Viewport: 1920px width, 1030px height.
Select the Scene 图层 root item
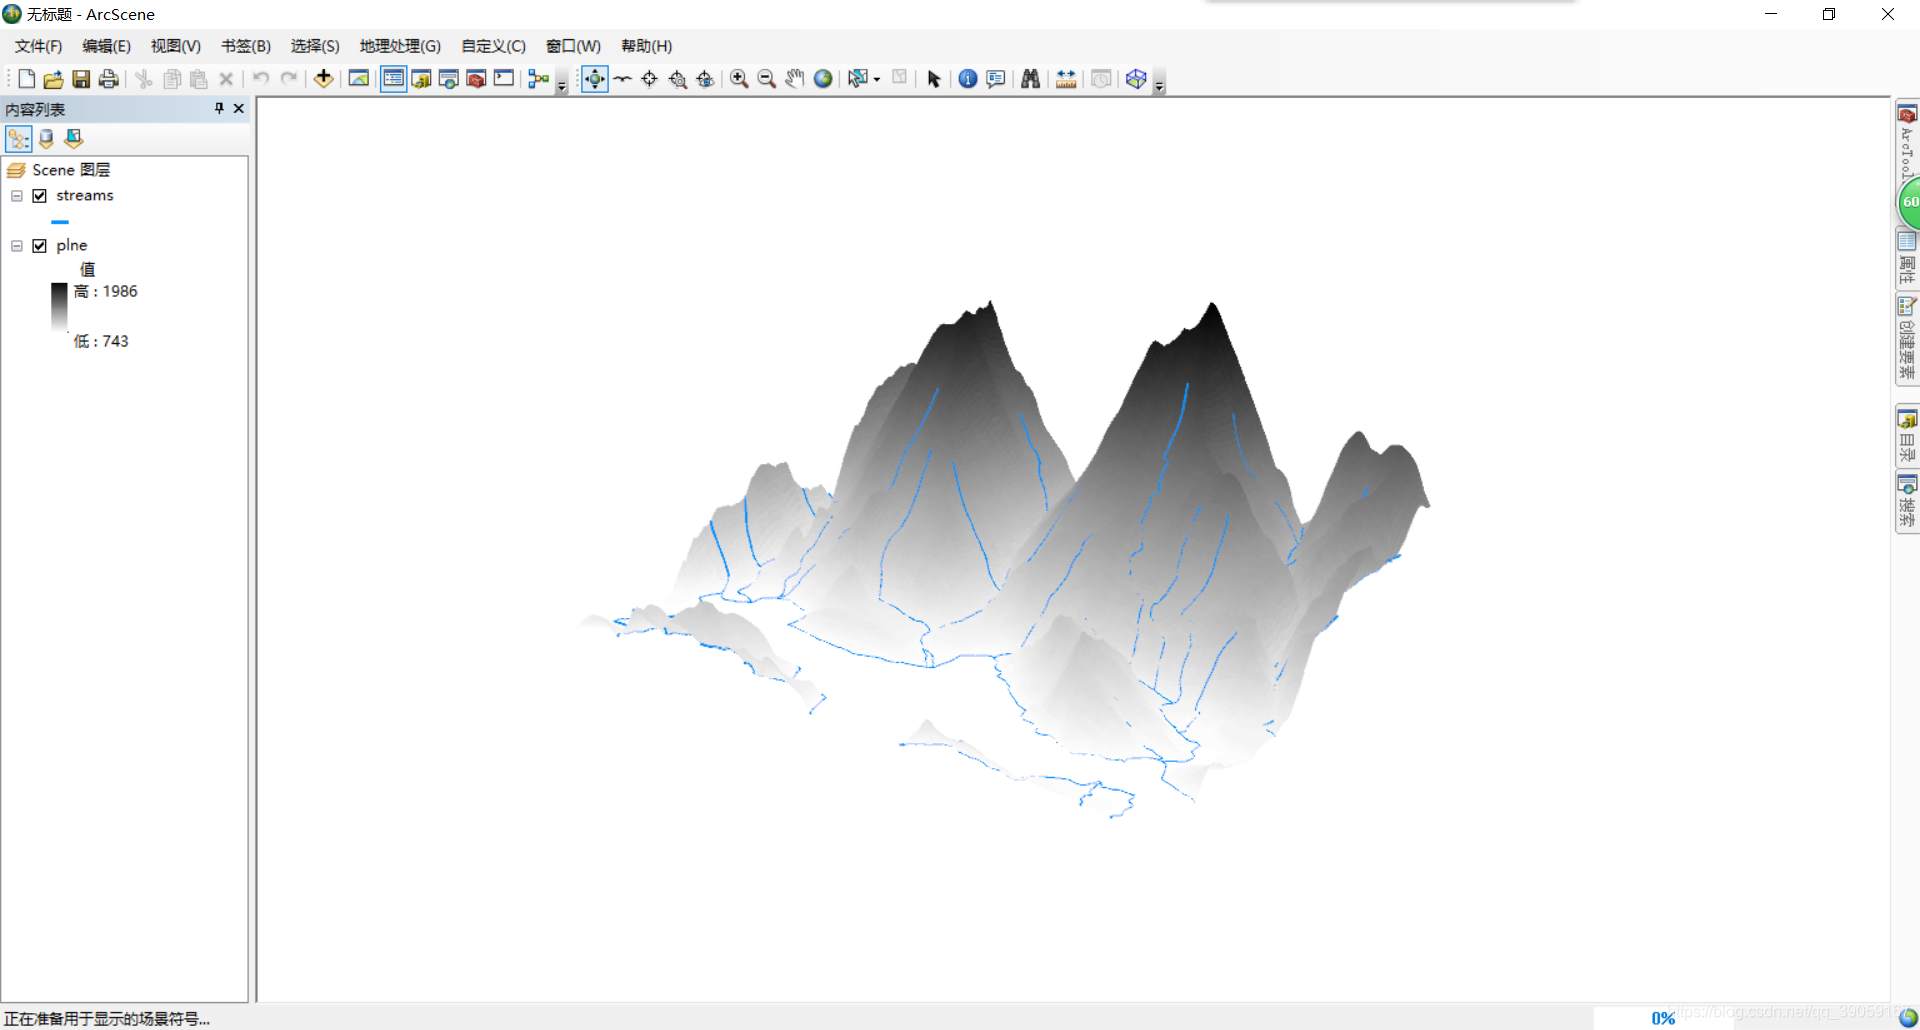tap(71, 170)
